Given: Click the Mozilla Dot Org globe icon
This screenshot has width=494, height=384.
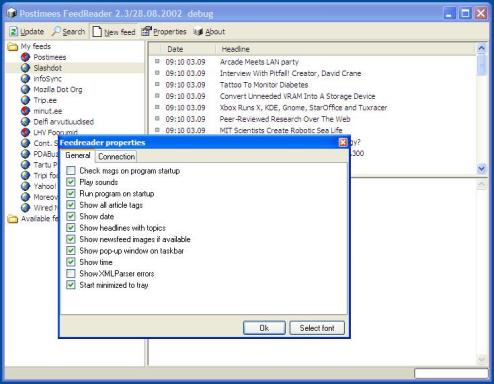Looking at the screenshot, I should [25, 89].
